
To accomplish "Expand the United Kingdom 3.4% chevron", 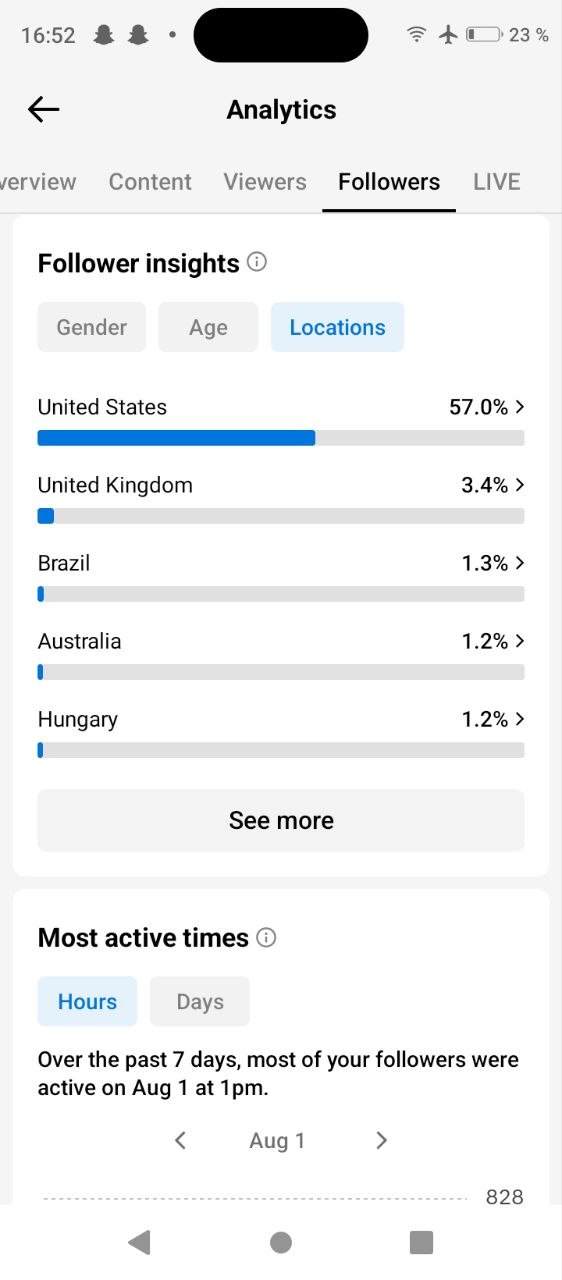I will [519, 485].
